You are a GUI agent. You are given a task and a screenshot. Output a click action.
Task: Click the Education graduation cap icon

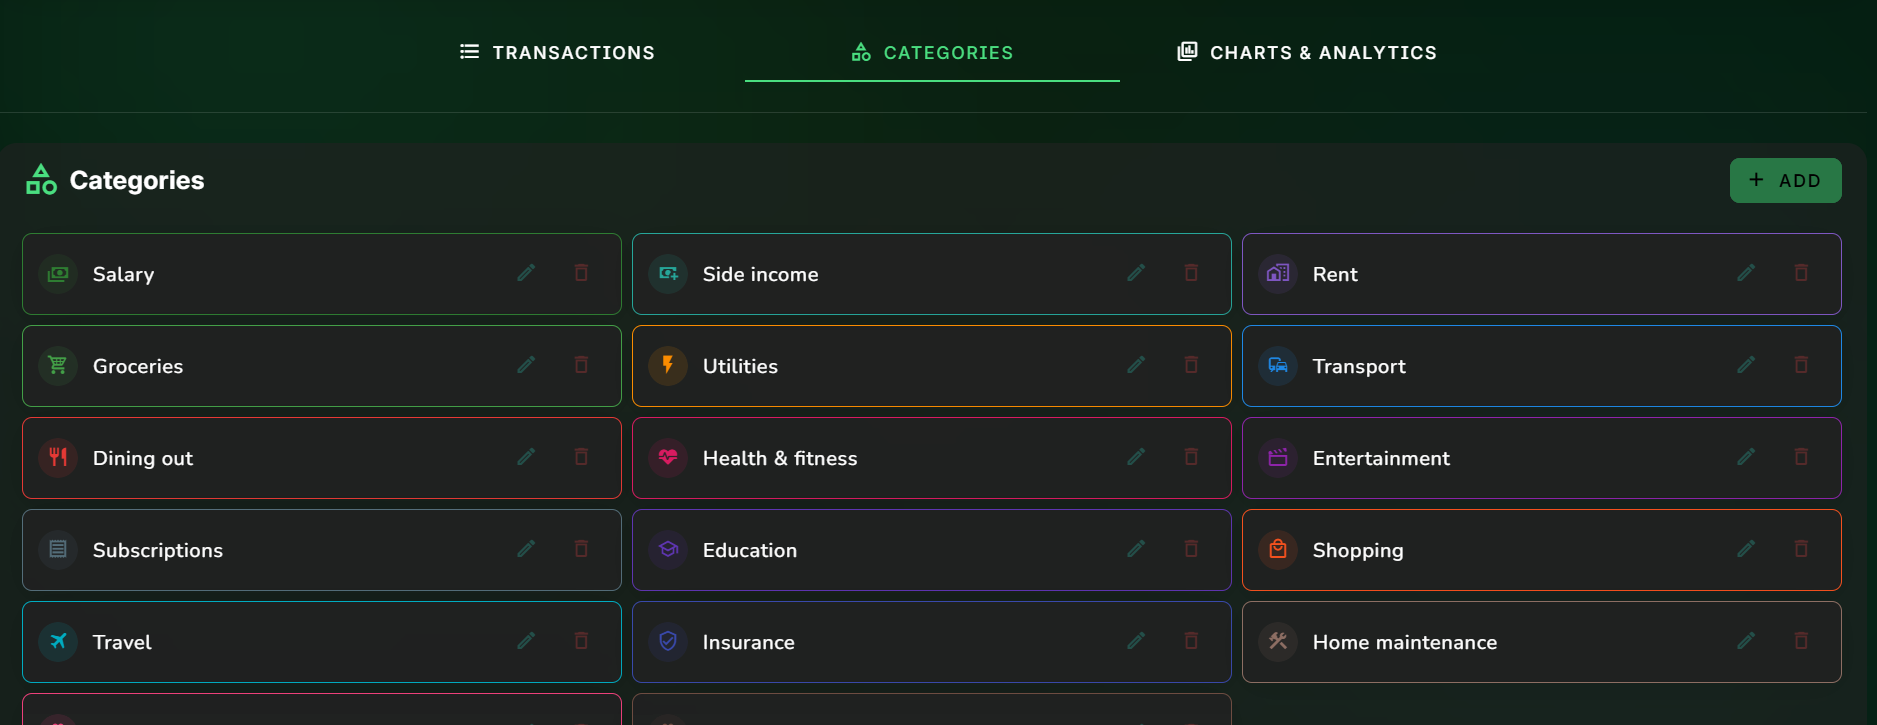point(668,550)
